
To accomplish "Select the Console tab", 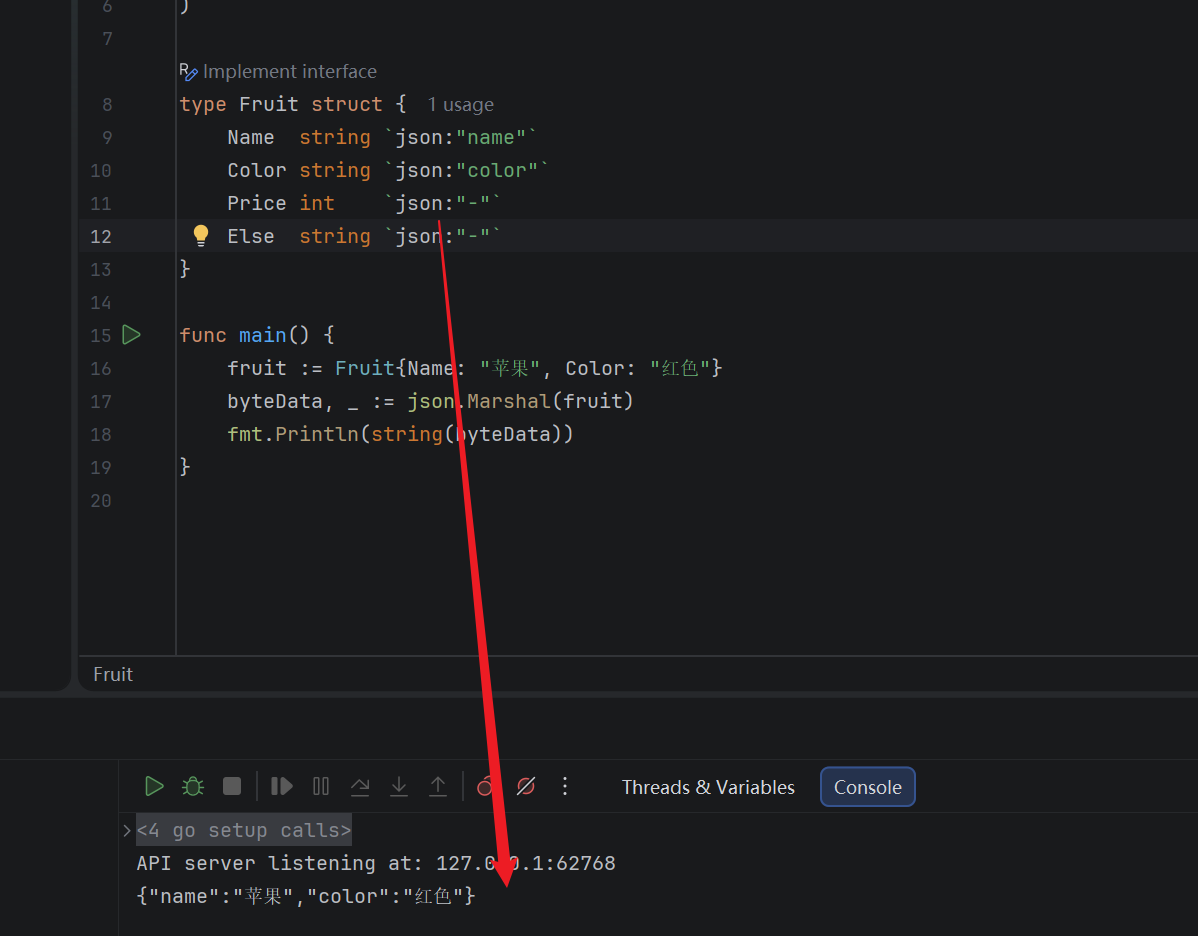I will [x=867, y=787].
